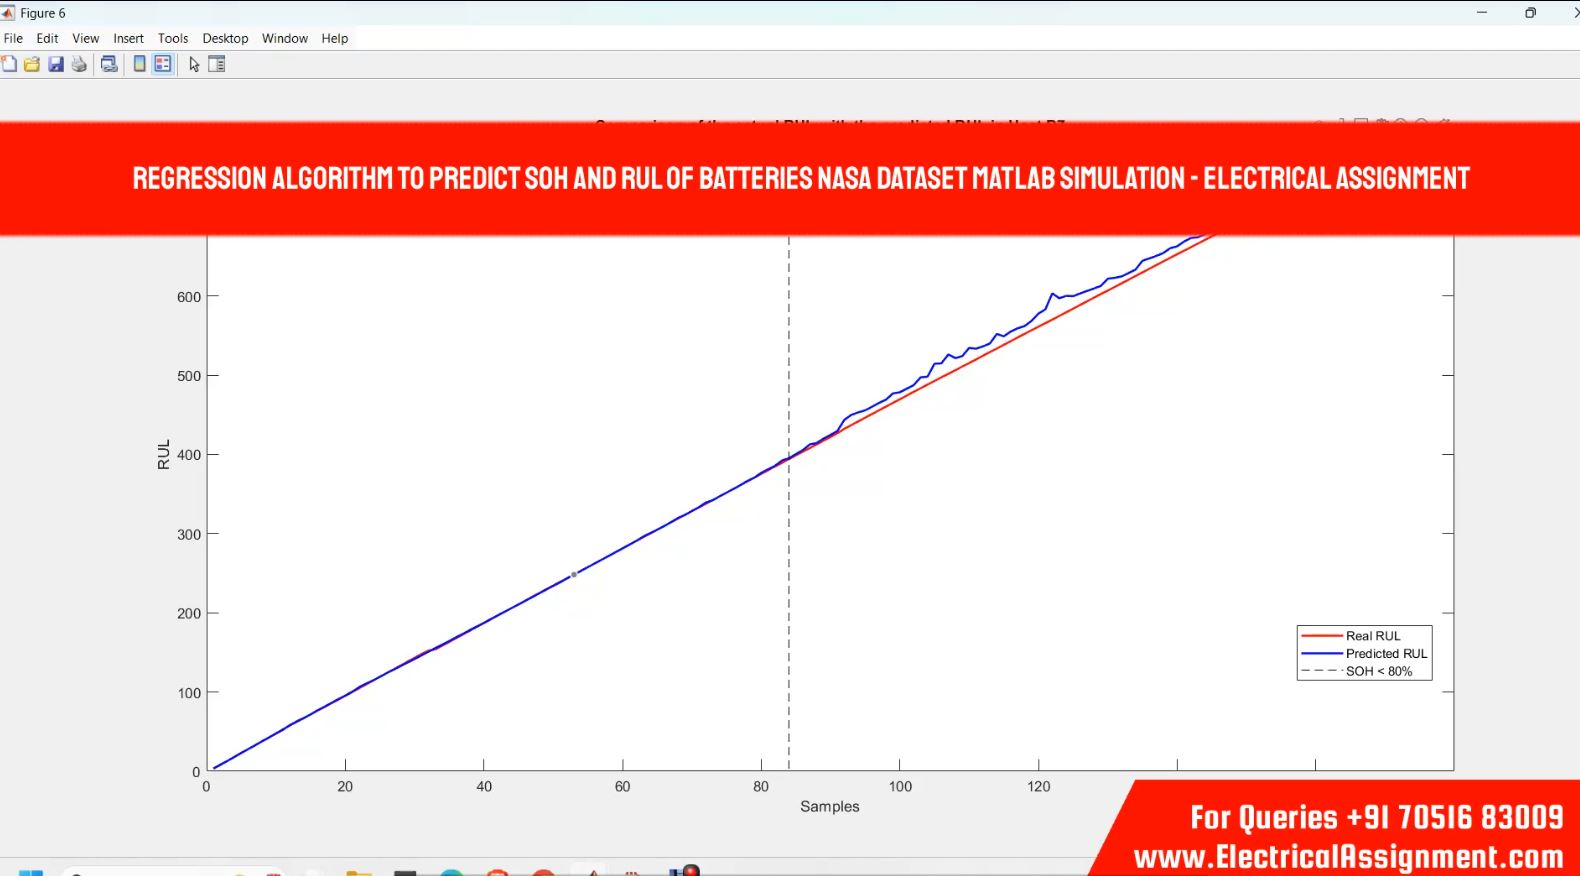This screenshot has width=1580, height=876.
Task: Click the Help menu
Action: point(335,38)
